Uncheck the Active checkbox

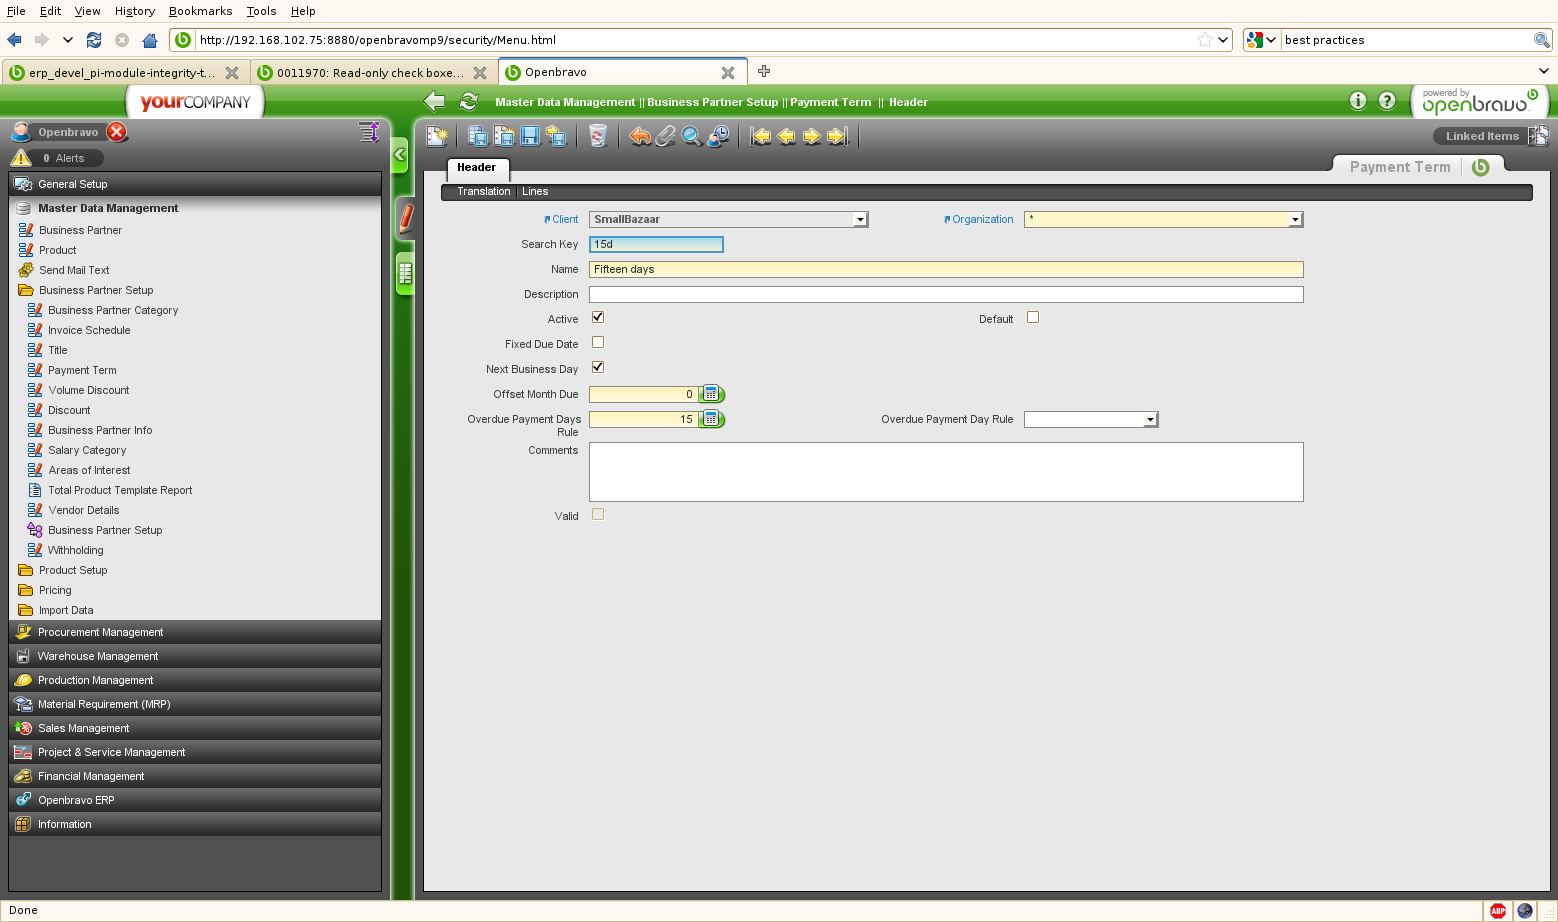coord(598,317)
